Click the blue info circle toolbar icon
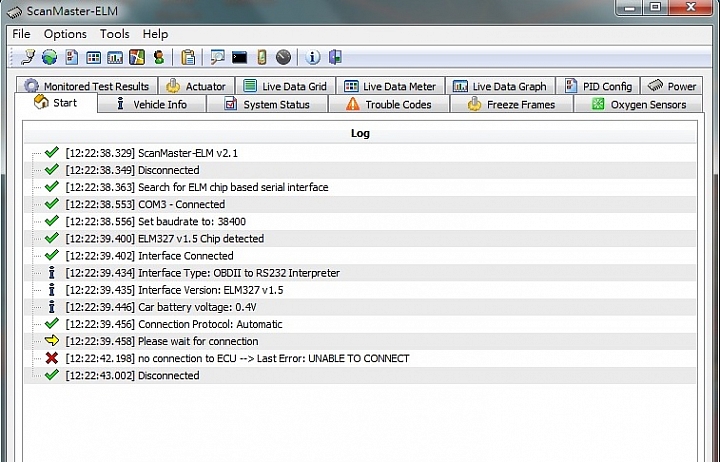The height and width of the screenshot is (462, 720). [313, 57]
